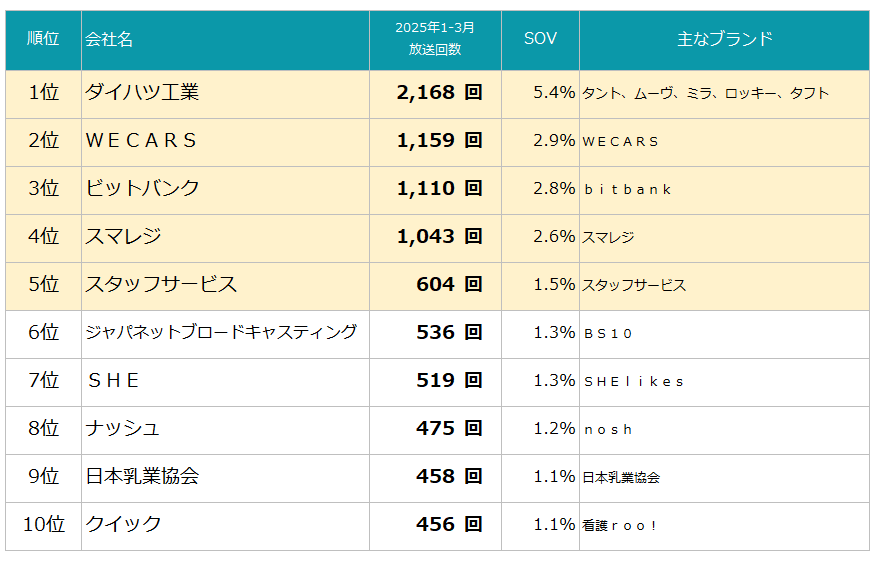Viewport: 879px width, 561px height.
Task: Select the 看護roo! brand cell
Action: pyautogui.click(x=724, y=526)
